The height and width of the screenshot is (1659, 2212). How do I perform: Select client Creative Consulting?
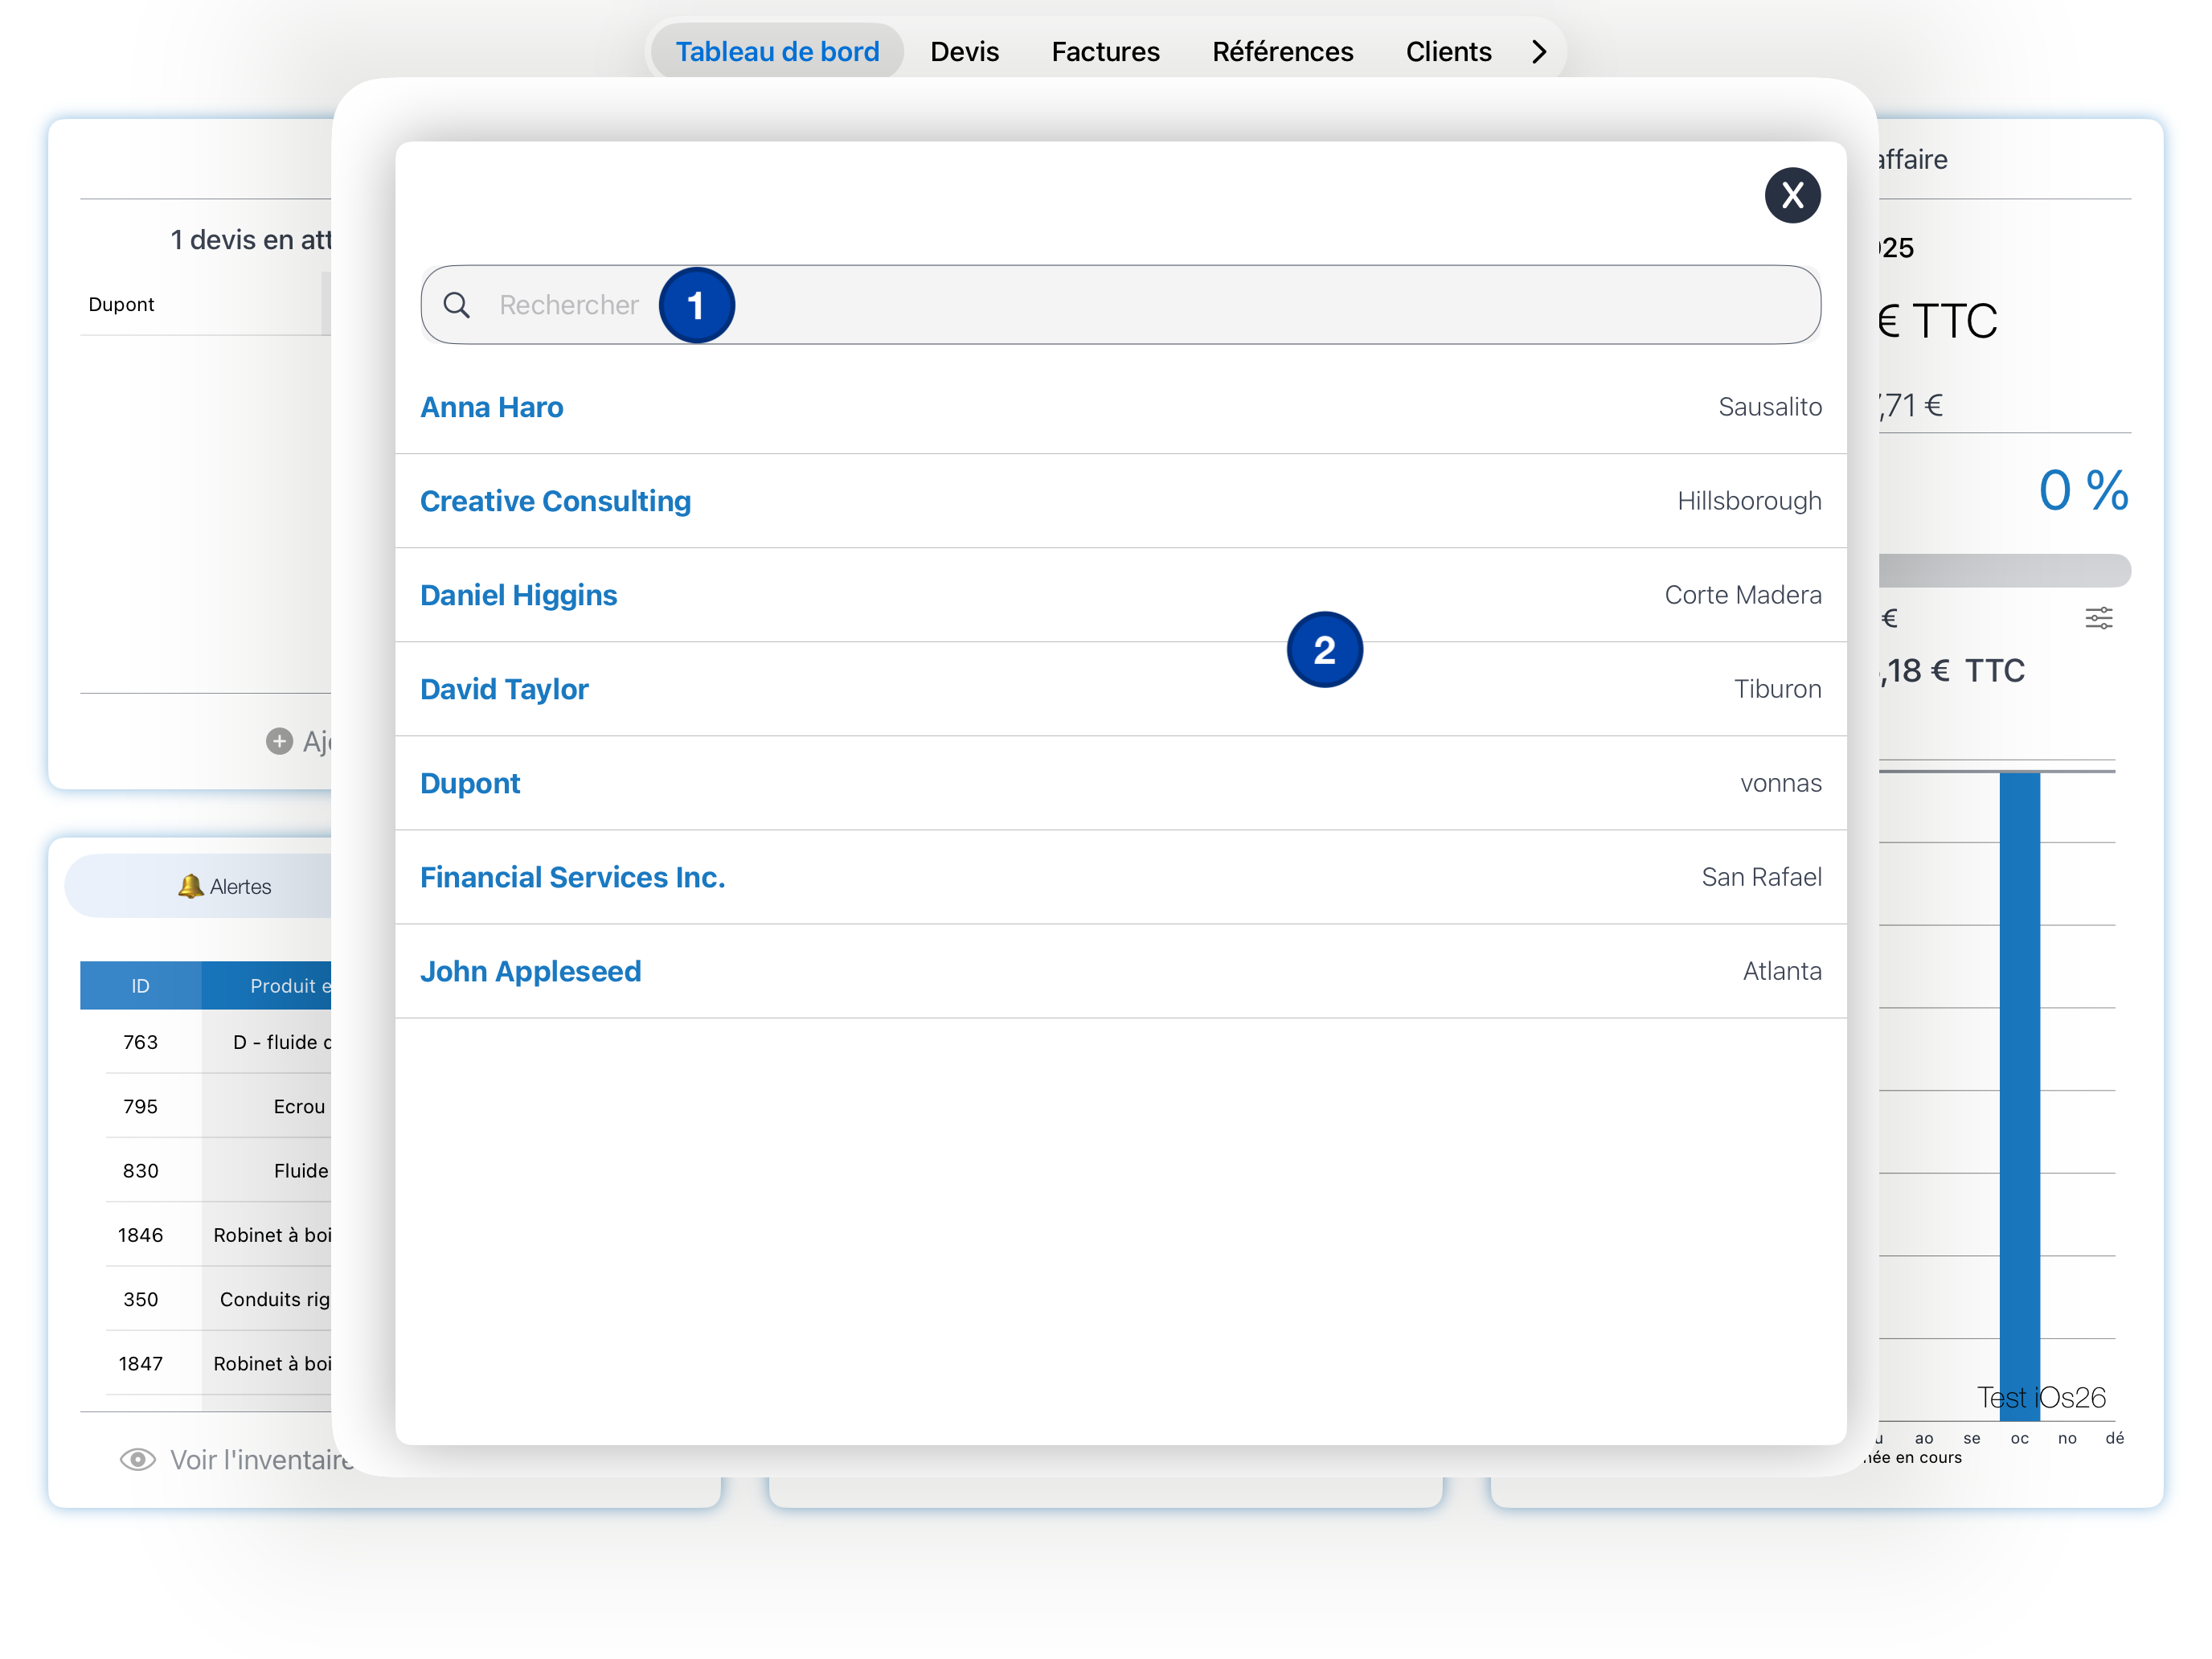[x=555, y=501]
